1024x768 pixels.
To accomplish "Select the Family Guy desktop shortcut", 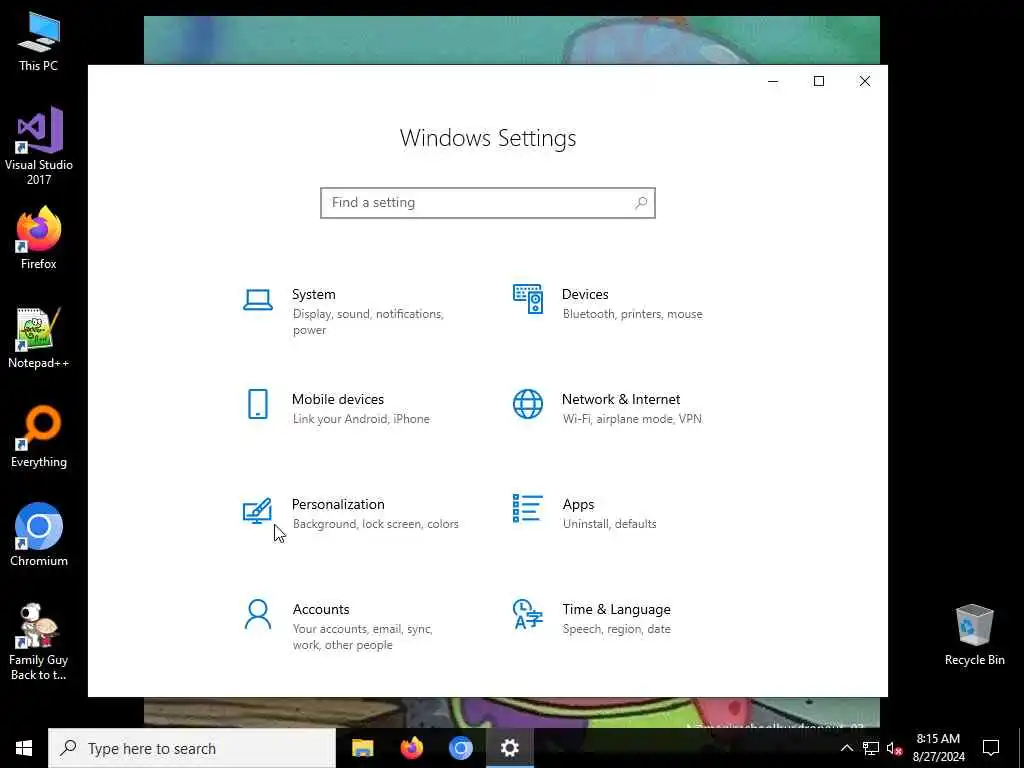I will click(39, 641).
